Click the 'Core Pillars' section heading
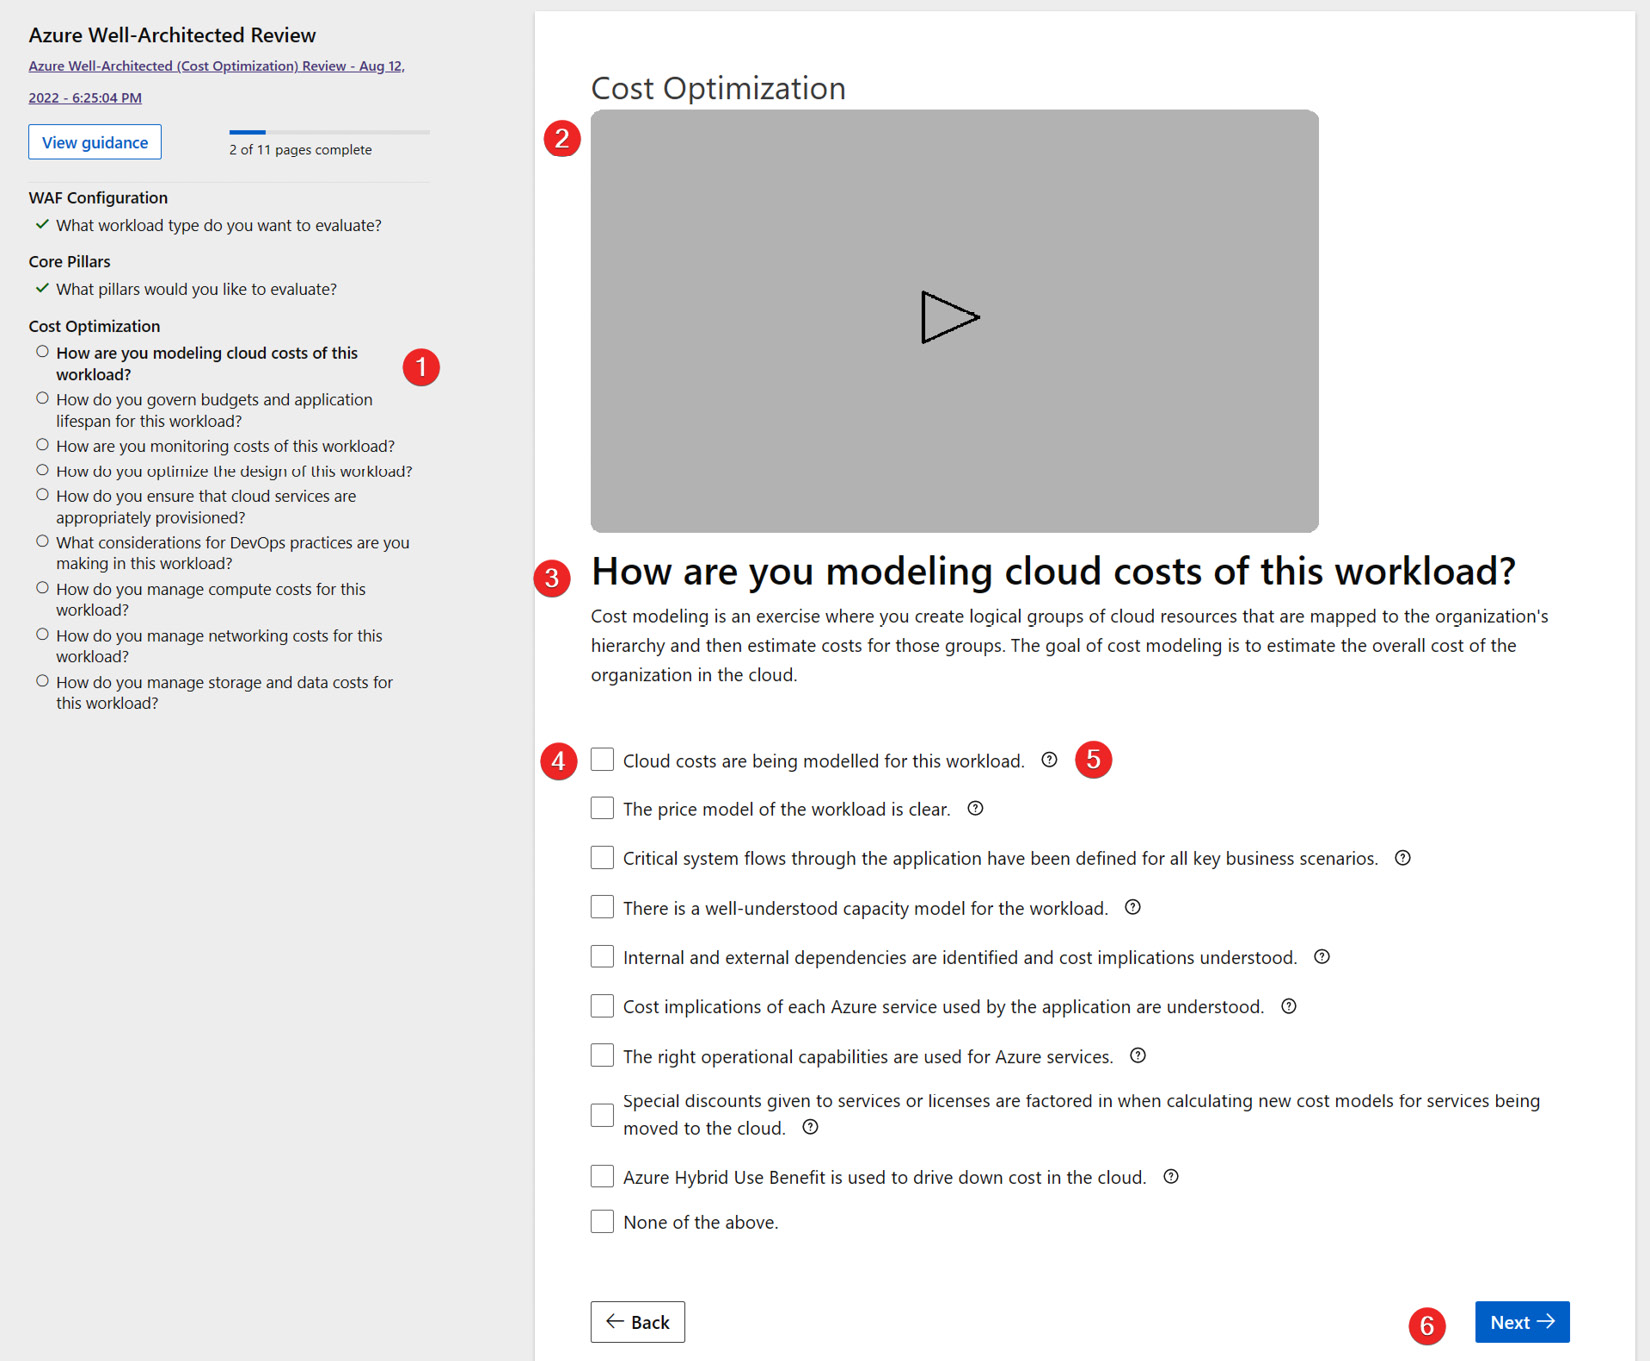The width and height of the screenshot is (1650, 1361). click(x=69, y=261)
